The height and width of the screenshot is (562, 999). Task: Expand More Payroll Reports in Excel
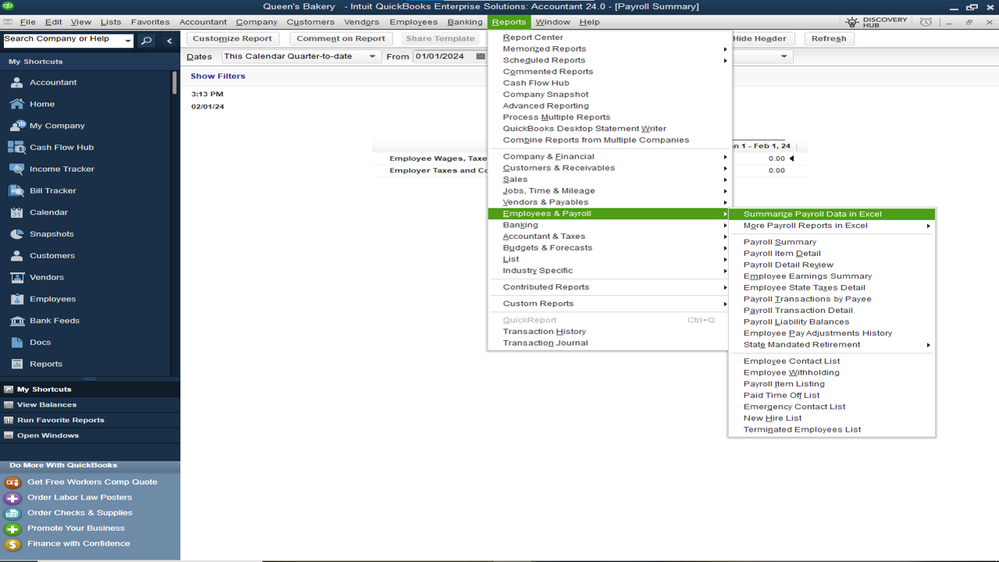pos(832,226)
